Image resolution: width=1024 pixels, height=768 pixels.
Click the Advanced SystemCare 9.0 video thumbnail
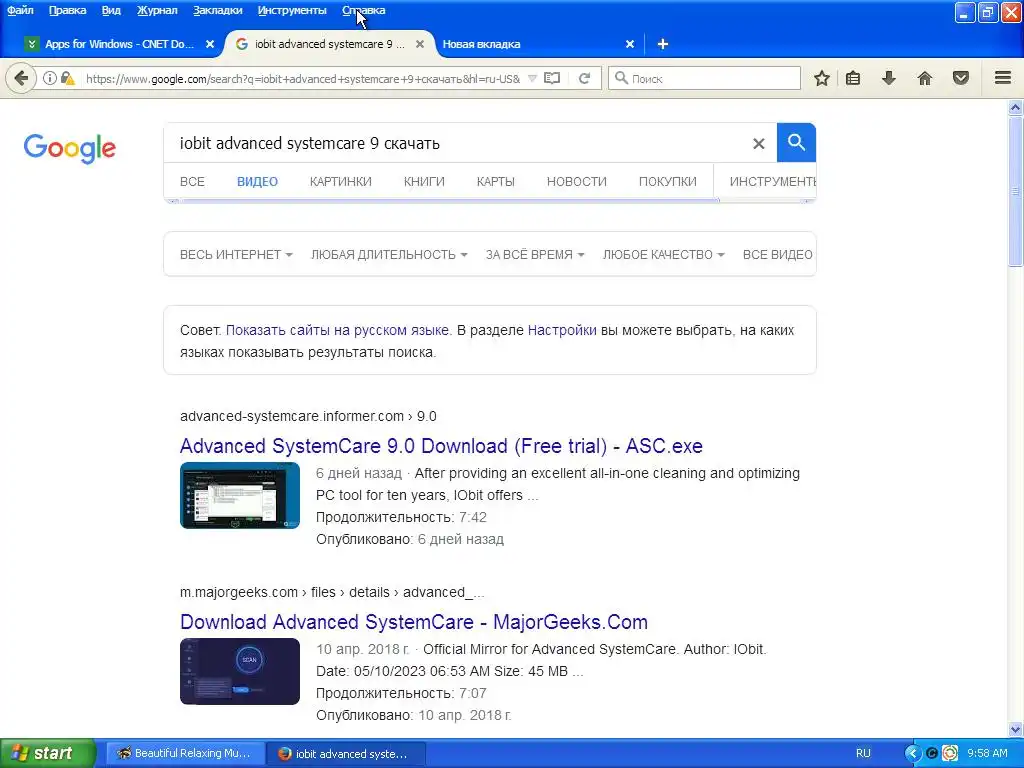[x=240, y=496]
